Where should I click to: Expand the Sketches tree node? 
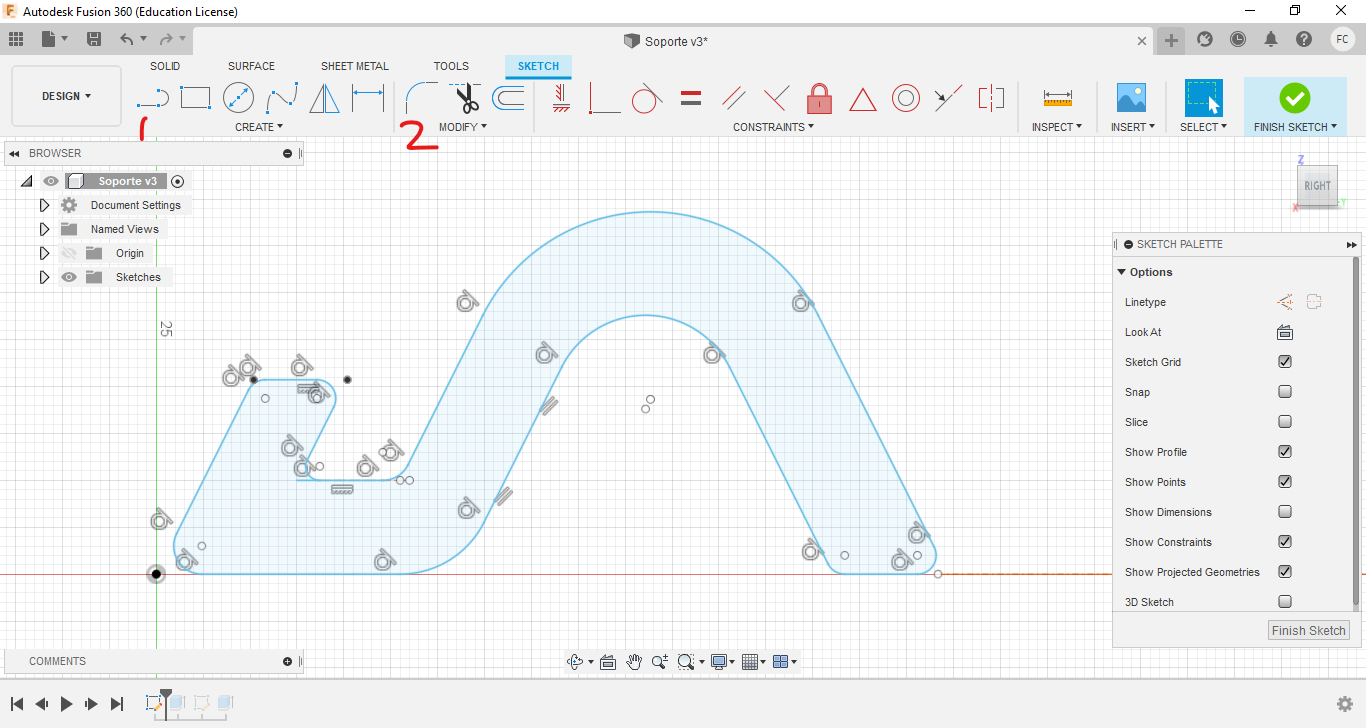click(x=44, y=277)
